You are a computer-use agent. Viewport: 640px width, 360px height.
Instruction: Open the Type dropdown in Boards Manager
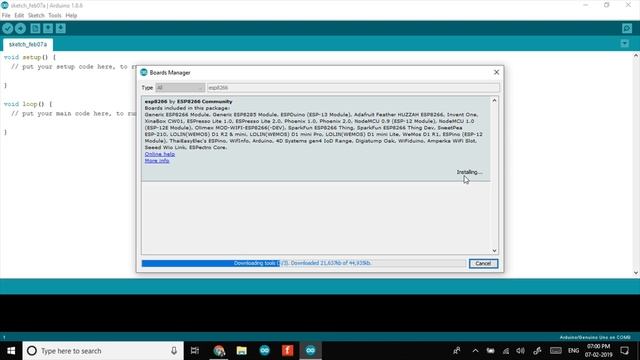click(x=180, y=88)
